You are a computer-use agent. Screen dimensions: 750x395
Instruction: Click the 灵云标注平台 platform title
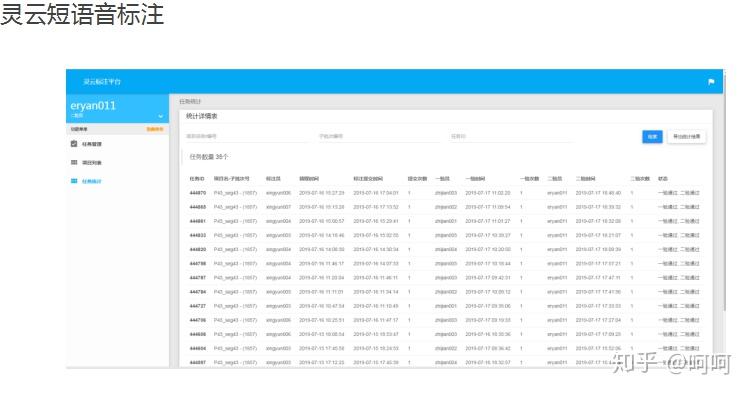click(102, 82)
